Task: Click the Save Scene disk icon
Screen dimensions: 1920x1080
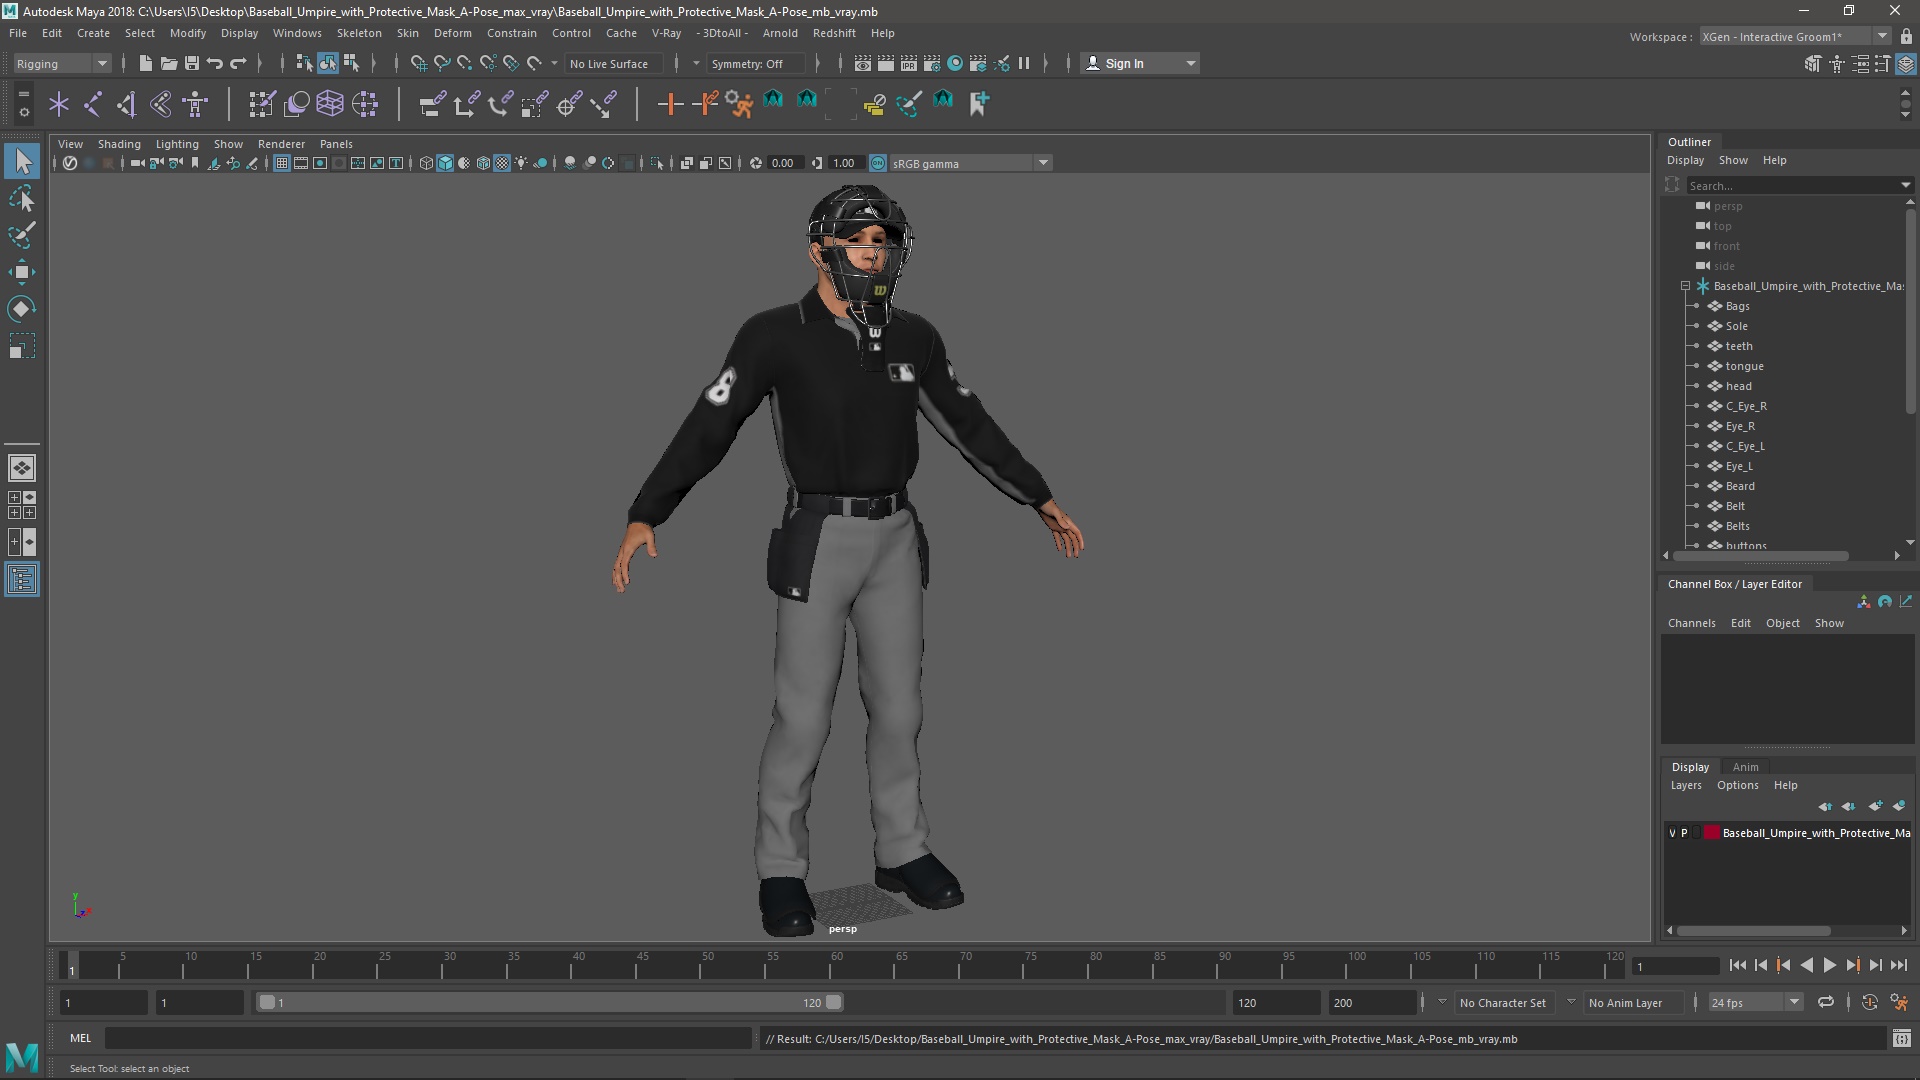Action: pyautogui.click(x=192, y=63)
